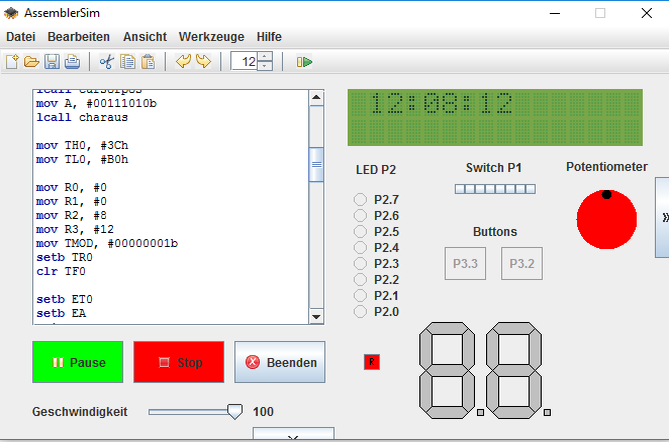669x442 pixels.
Task: Click the Geschwindigkeit speed slider handle
Action: coord(235,411)
